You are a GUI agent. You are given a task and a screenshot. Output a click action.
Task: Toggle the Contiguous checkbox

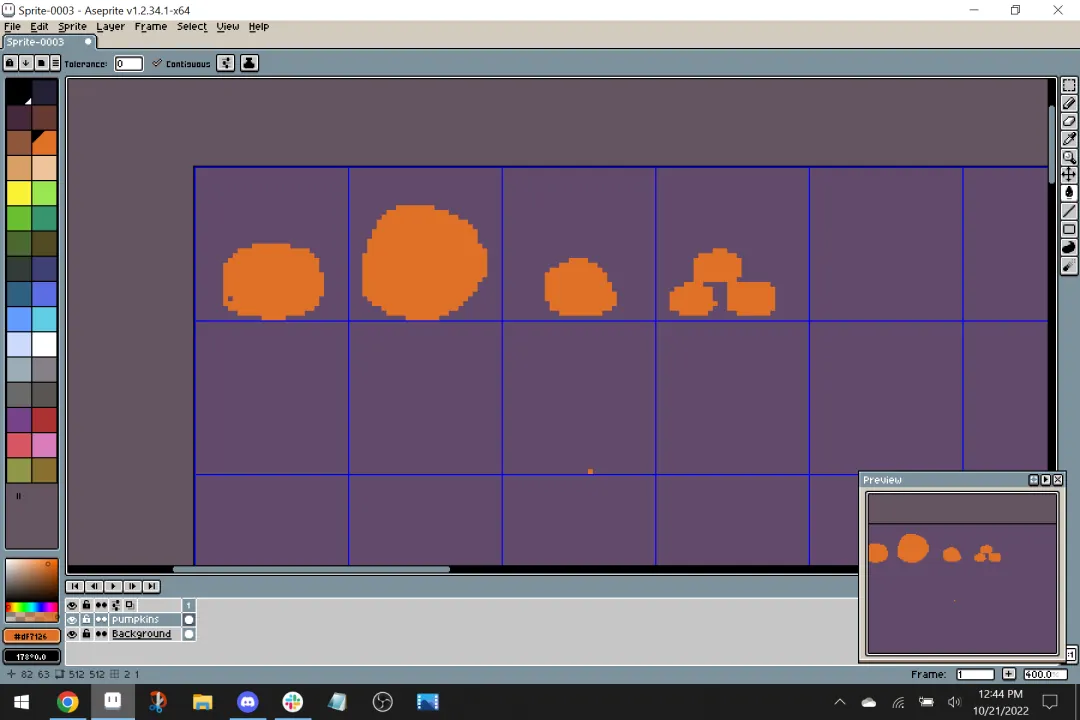(x=157, y=63)
